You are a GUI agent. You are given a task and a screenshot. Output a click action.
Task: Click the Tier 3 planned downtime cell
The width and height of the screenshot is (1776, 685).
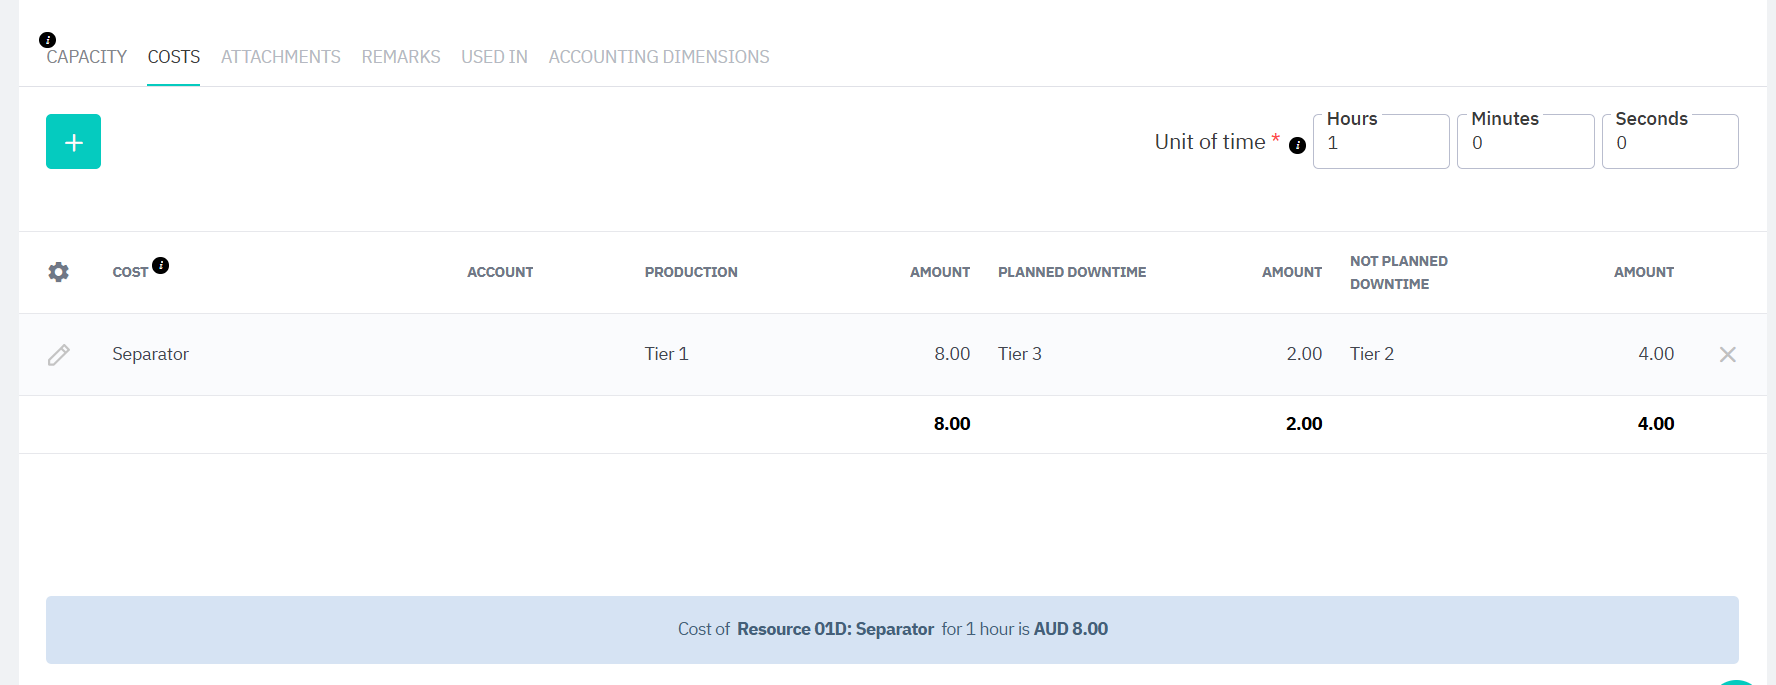point(1020,354)
